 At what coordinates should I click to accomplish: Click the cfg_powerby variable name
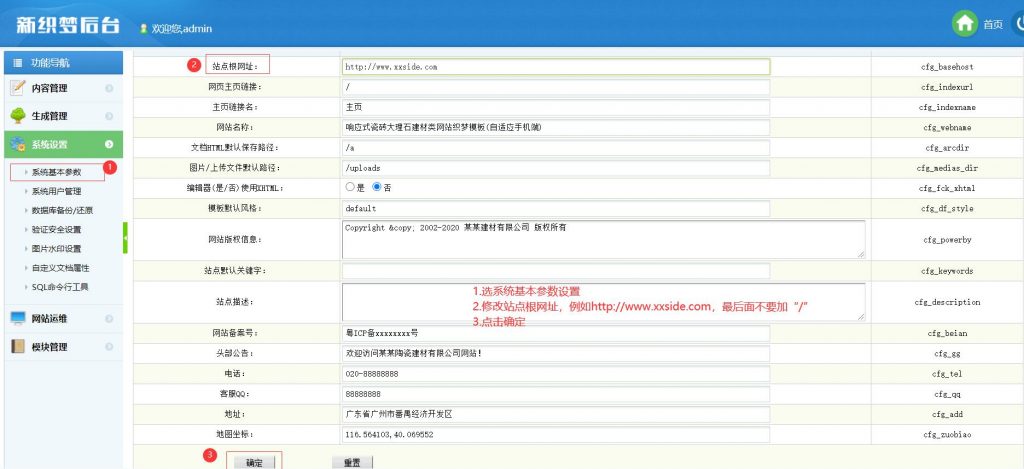pyautogui.click(x=947, y=240)
